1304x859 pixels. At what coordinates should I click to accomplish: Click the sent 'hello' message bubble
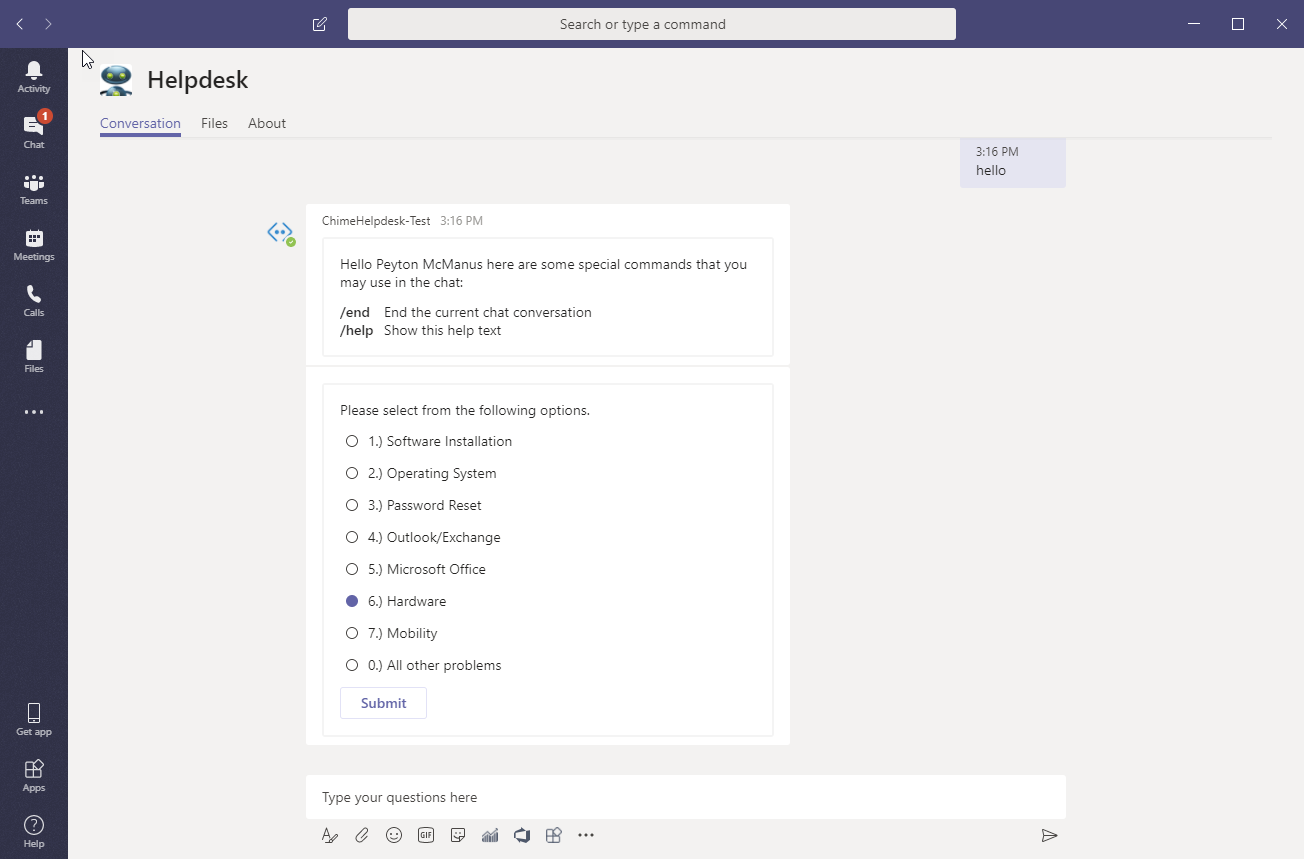1013,162
